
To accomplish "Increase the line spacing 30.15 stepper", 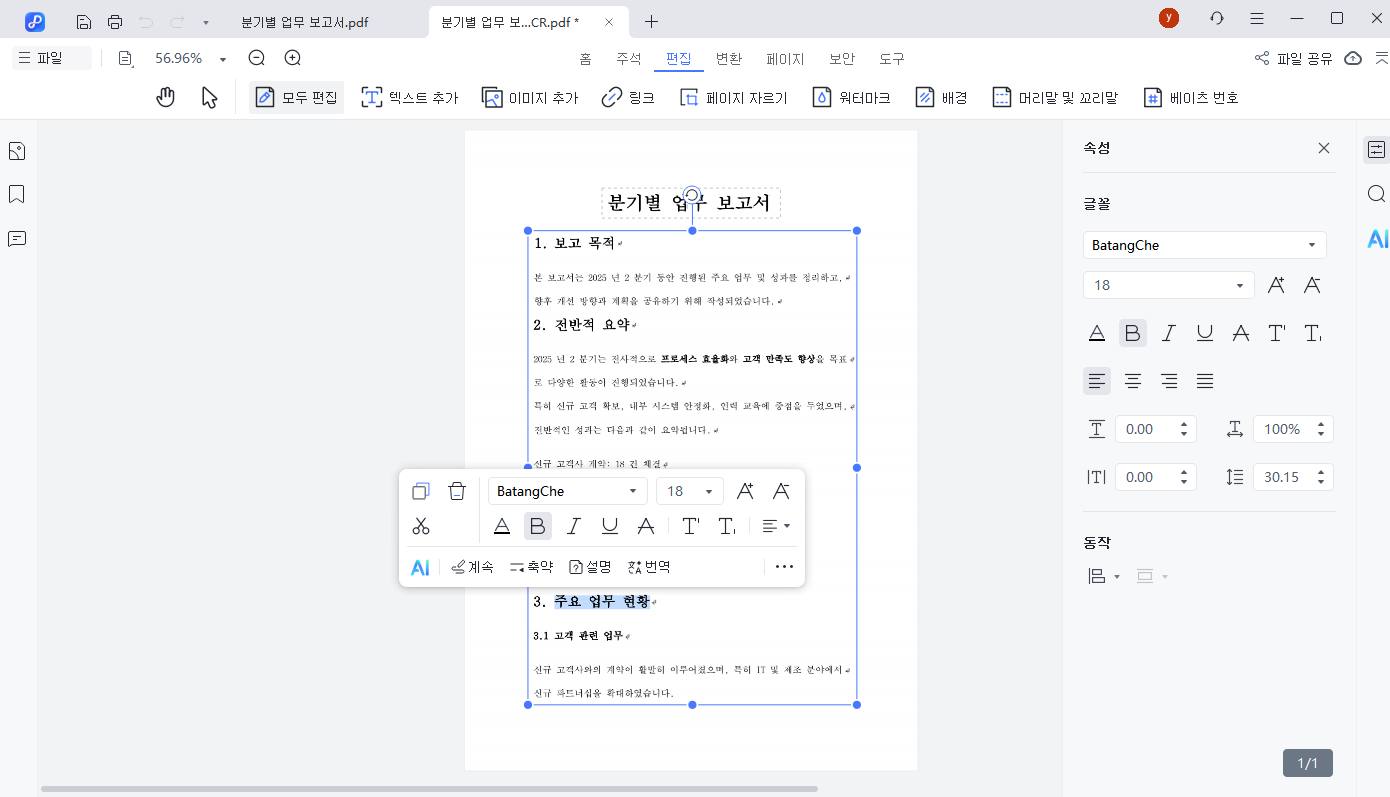I will click(x=1321, y=472).
